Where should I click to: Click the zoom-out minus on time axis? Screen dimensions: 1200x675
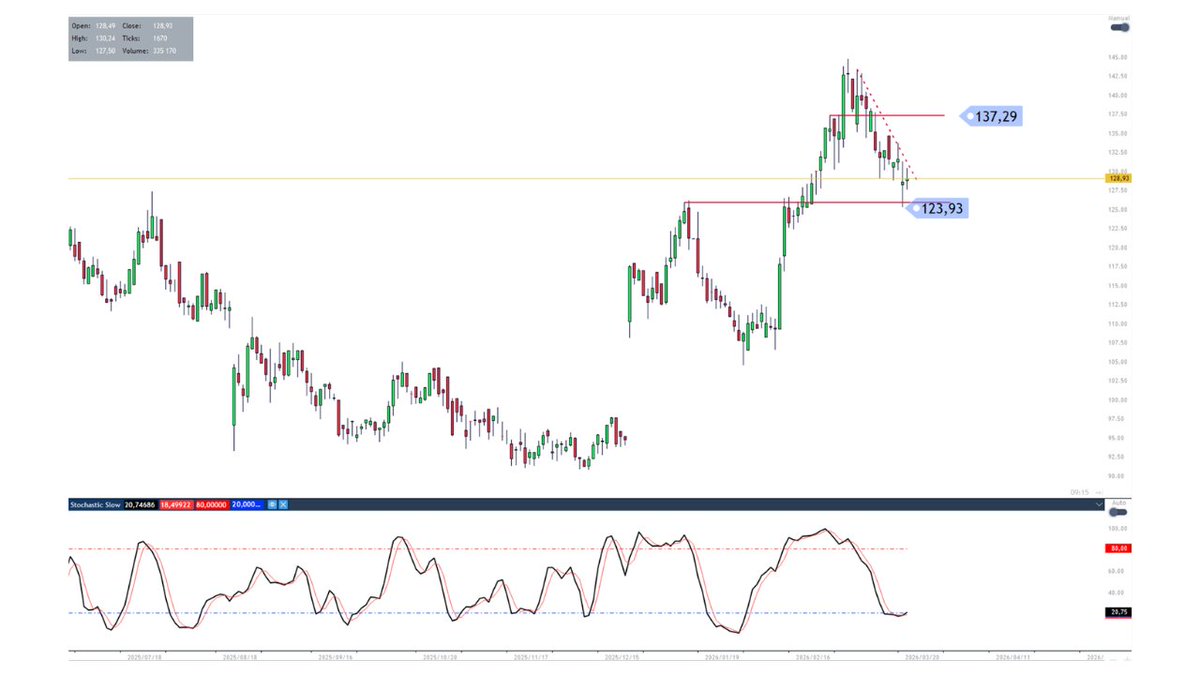(x=1113, y=659)
